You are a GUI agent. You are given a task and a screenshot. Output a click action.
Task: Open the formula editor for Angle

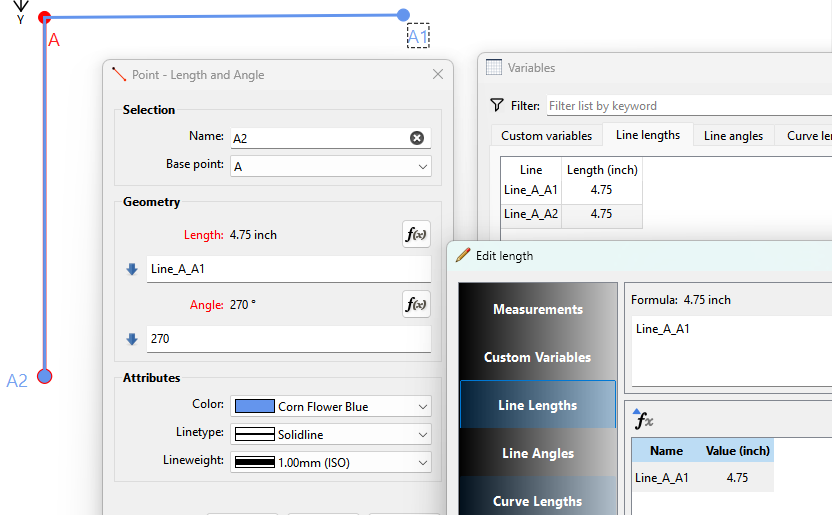(x=416, y=305)
